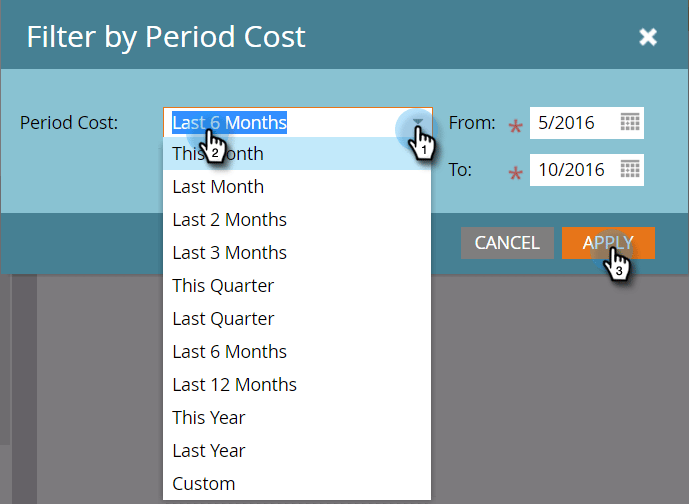689x504 pixels.
Task: Choose This Quarter in dropdown list
Action: [297, 286]
